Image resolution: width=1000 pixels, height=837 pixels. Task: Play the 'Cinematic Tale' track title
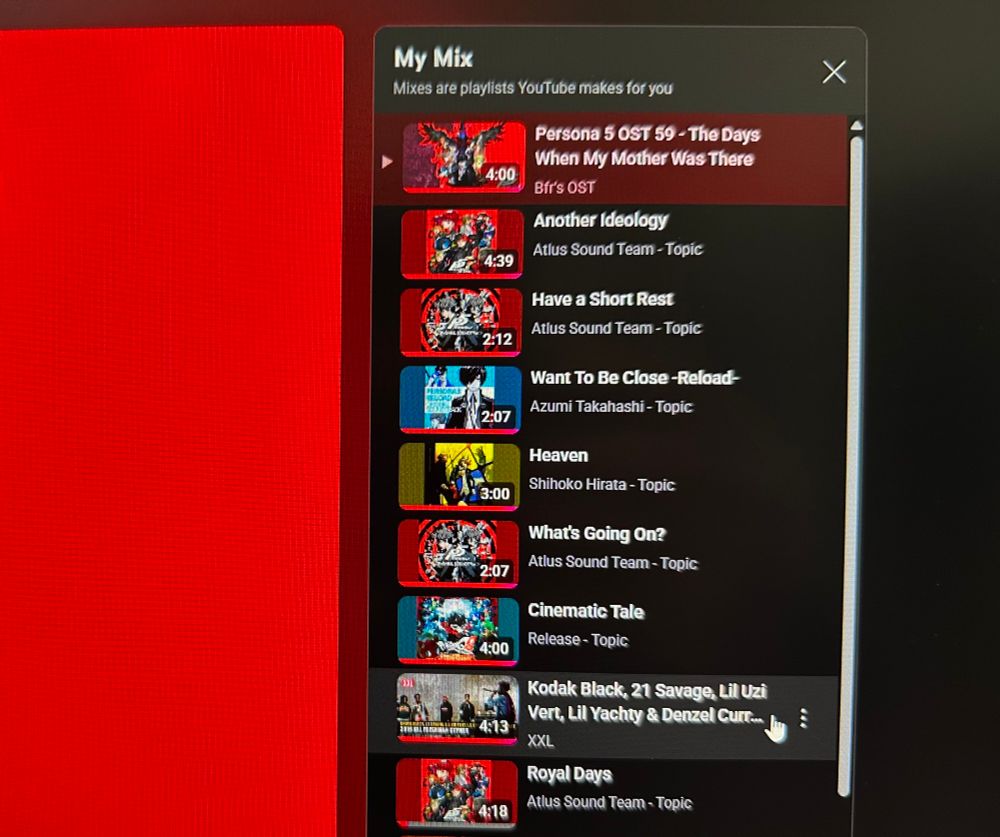pos(585,611)
